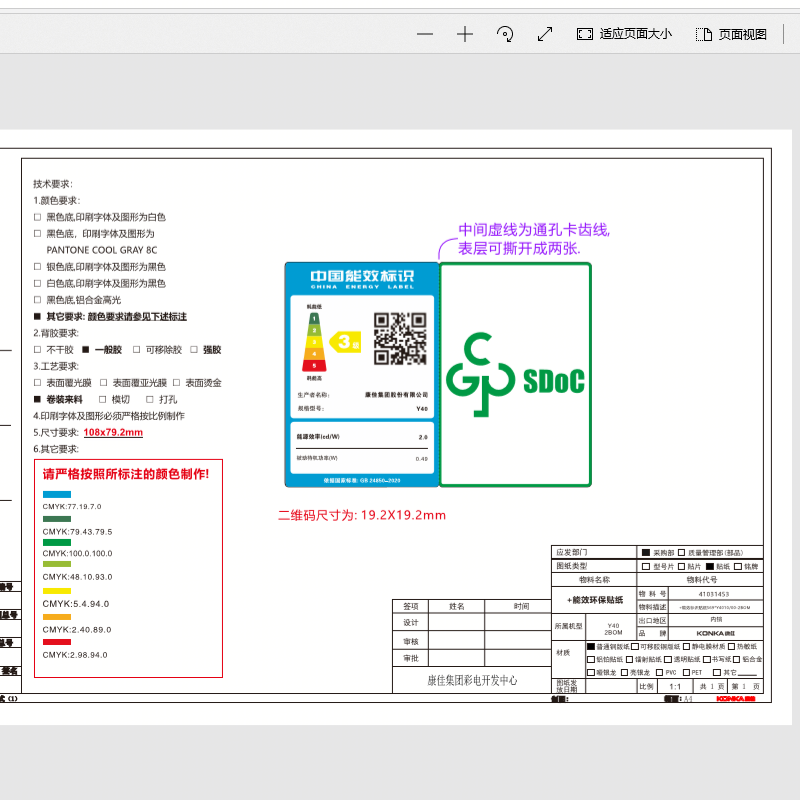Screen dimensions: 800x800
Task: Click the text 技术要求:
Action: [53, 184]
